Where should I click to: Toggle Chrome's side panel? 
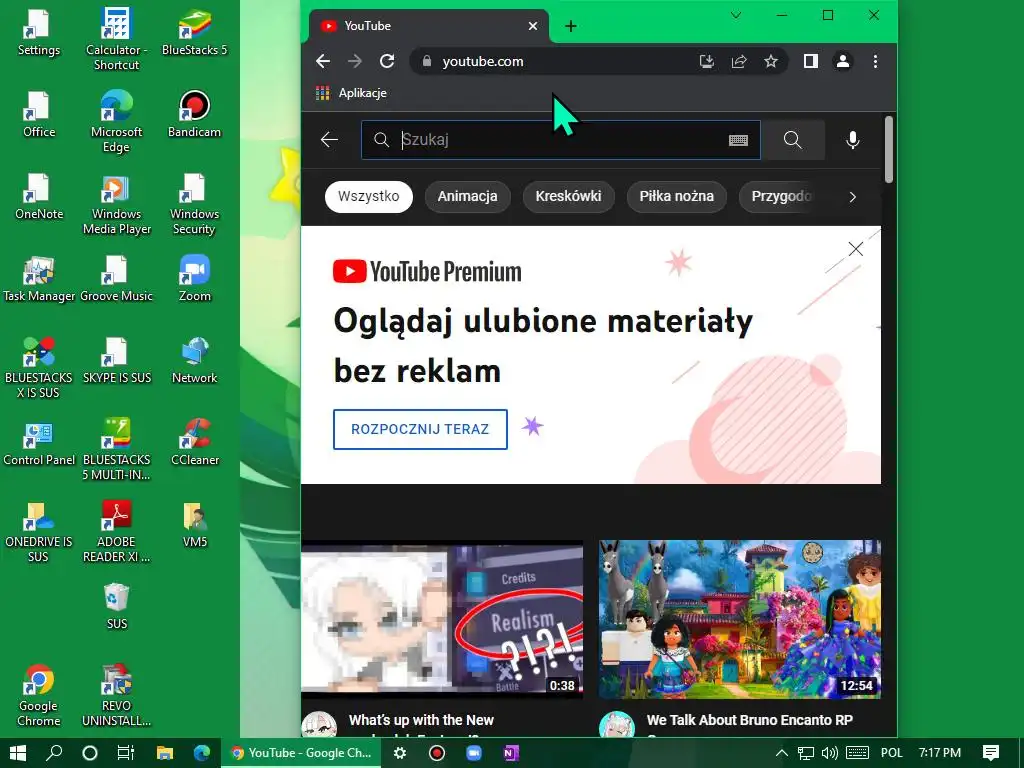pos(810,61)
